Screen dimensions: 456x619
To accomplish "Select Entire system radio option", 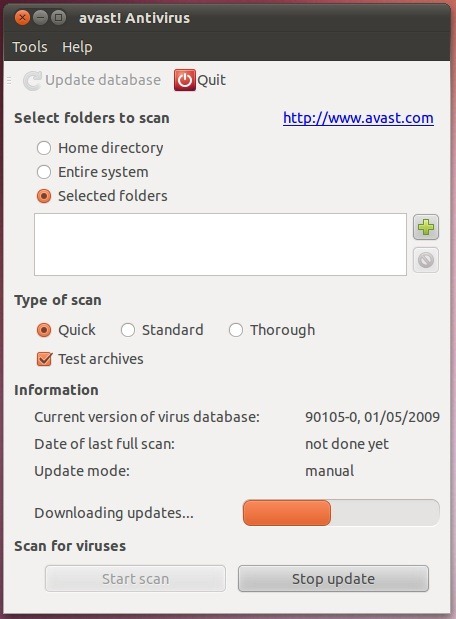I will point(44,172).
